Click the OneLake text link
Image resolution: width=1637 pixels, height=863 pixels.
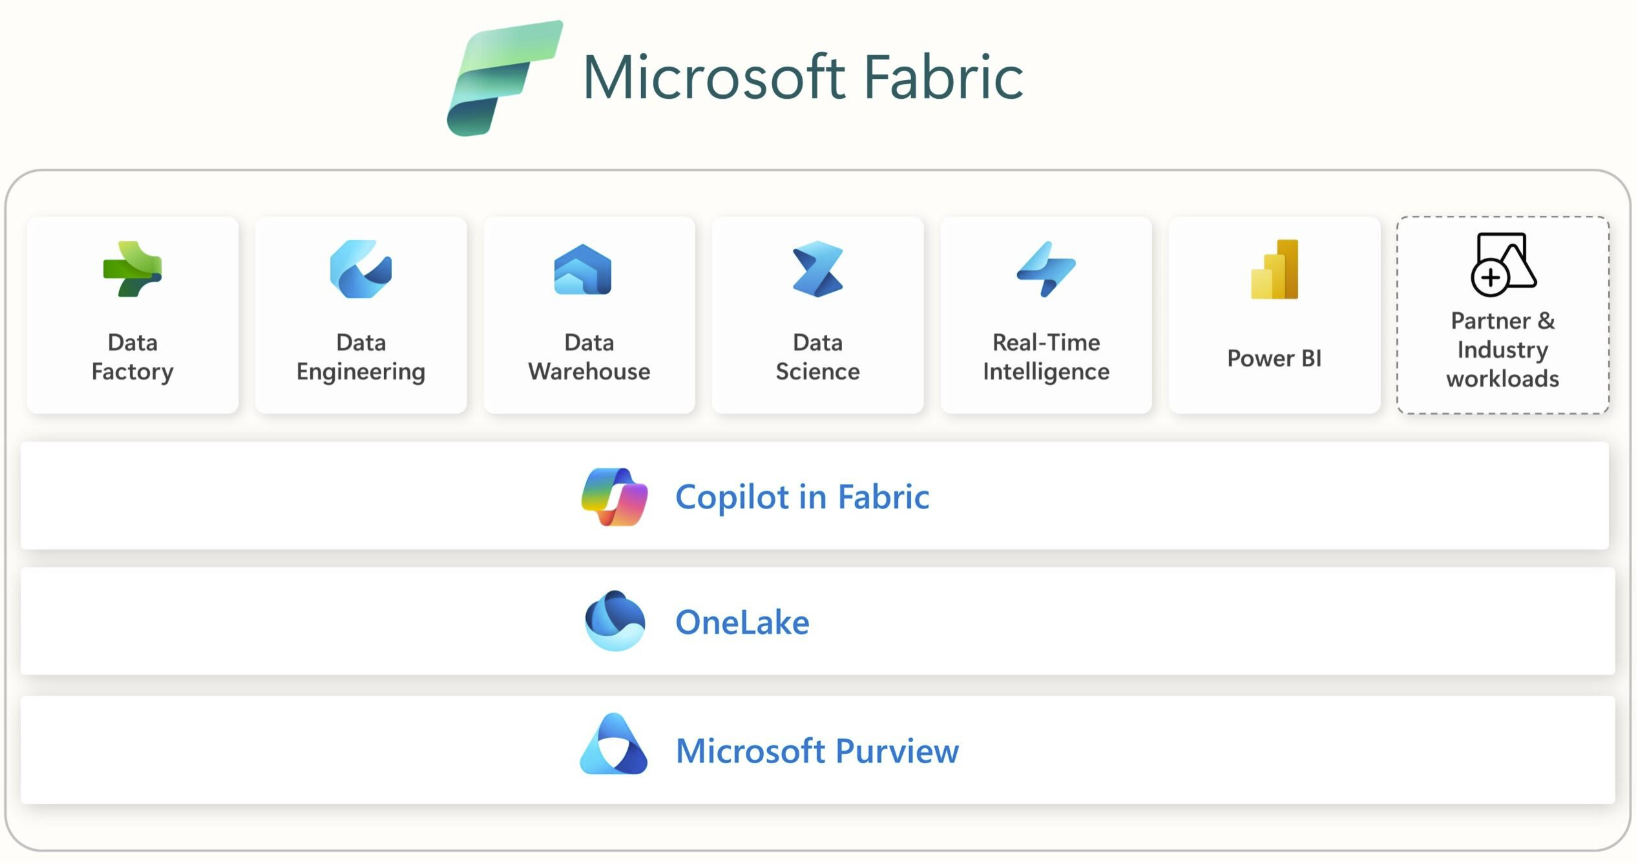coord(742,622)
